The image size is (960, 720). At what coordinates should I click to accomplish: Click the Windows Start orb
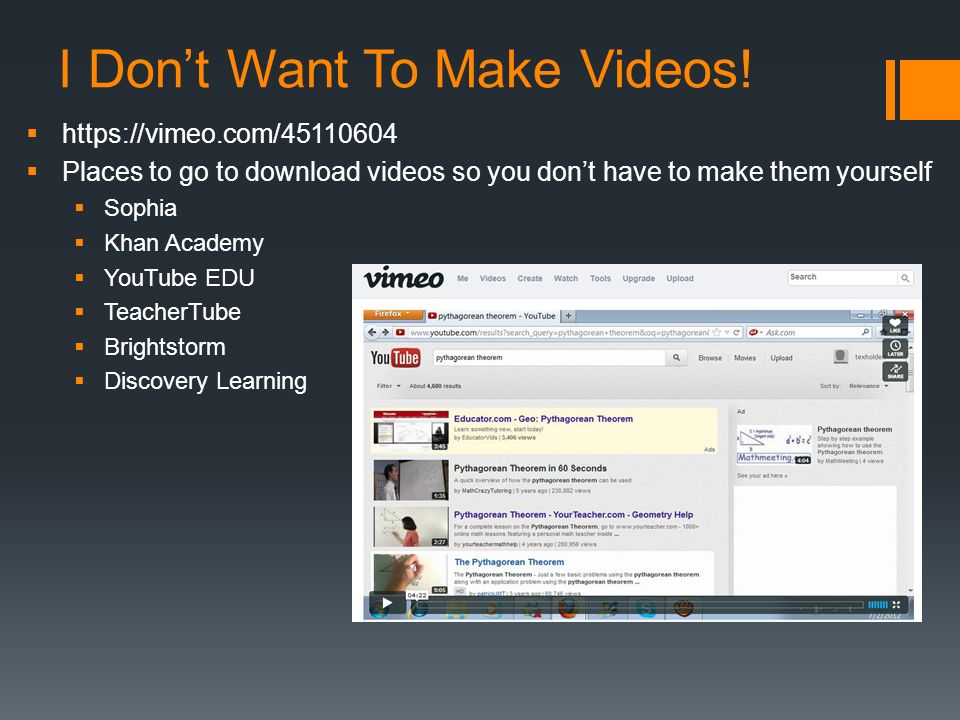[x=379, y=609]
